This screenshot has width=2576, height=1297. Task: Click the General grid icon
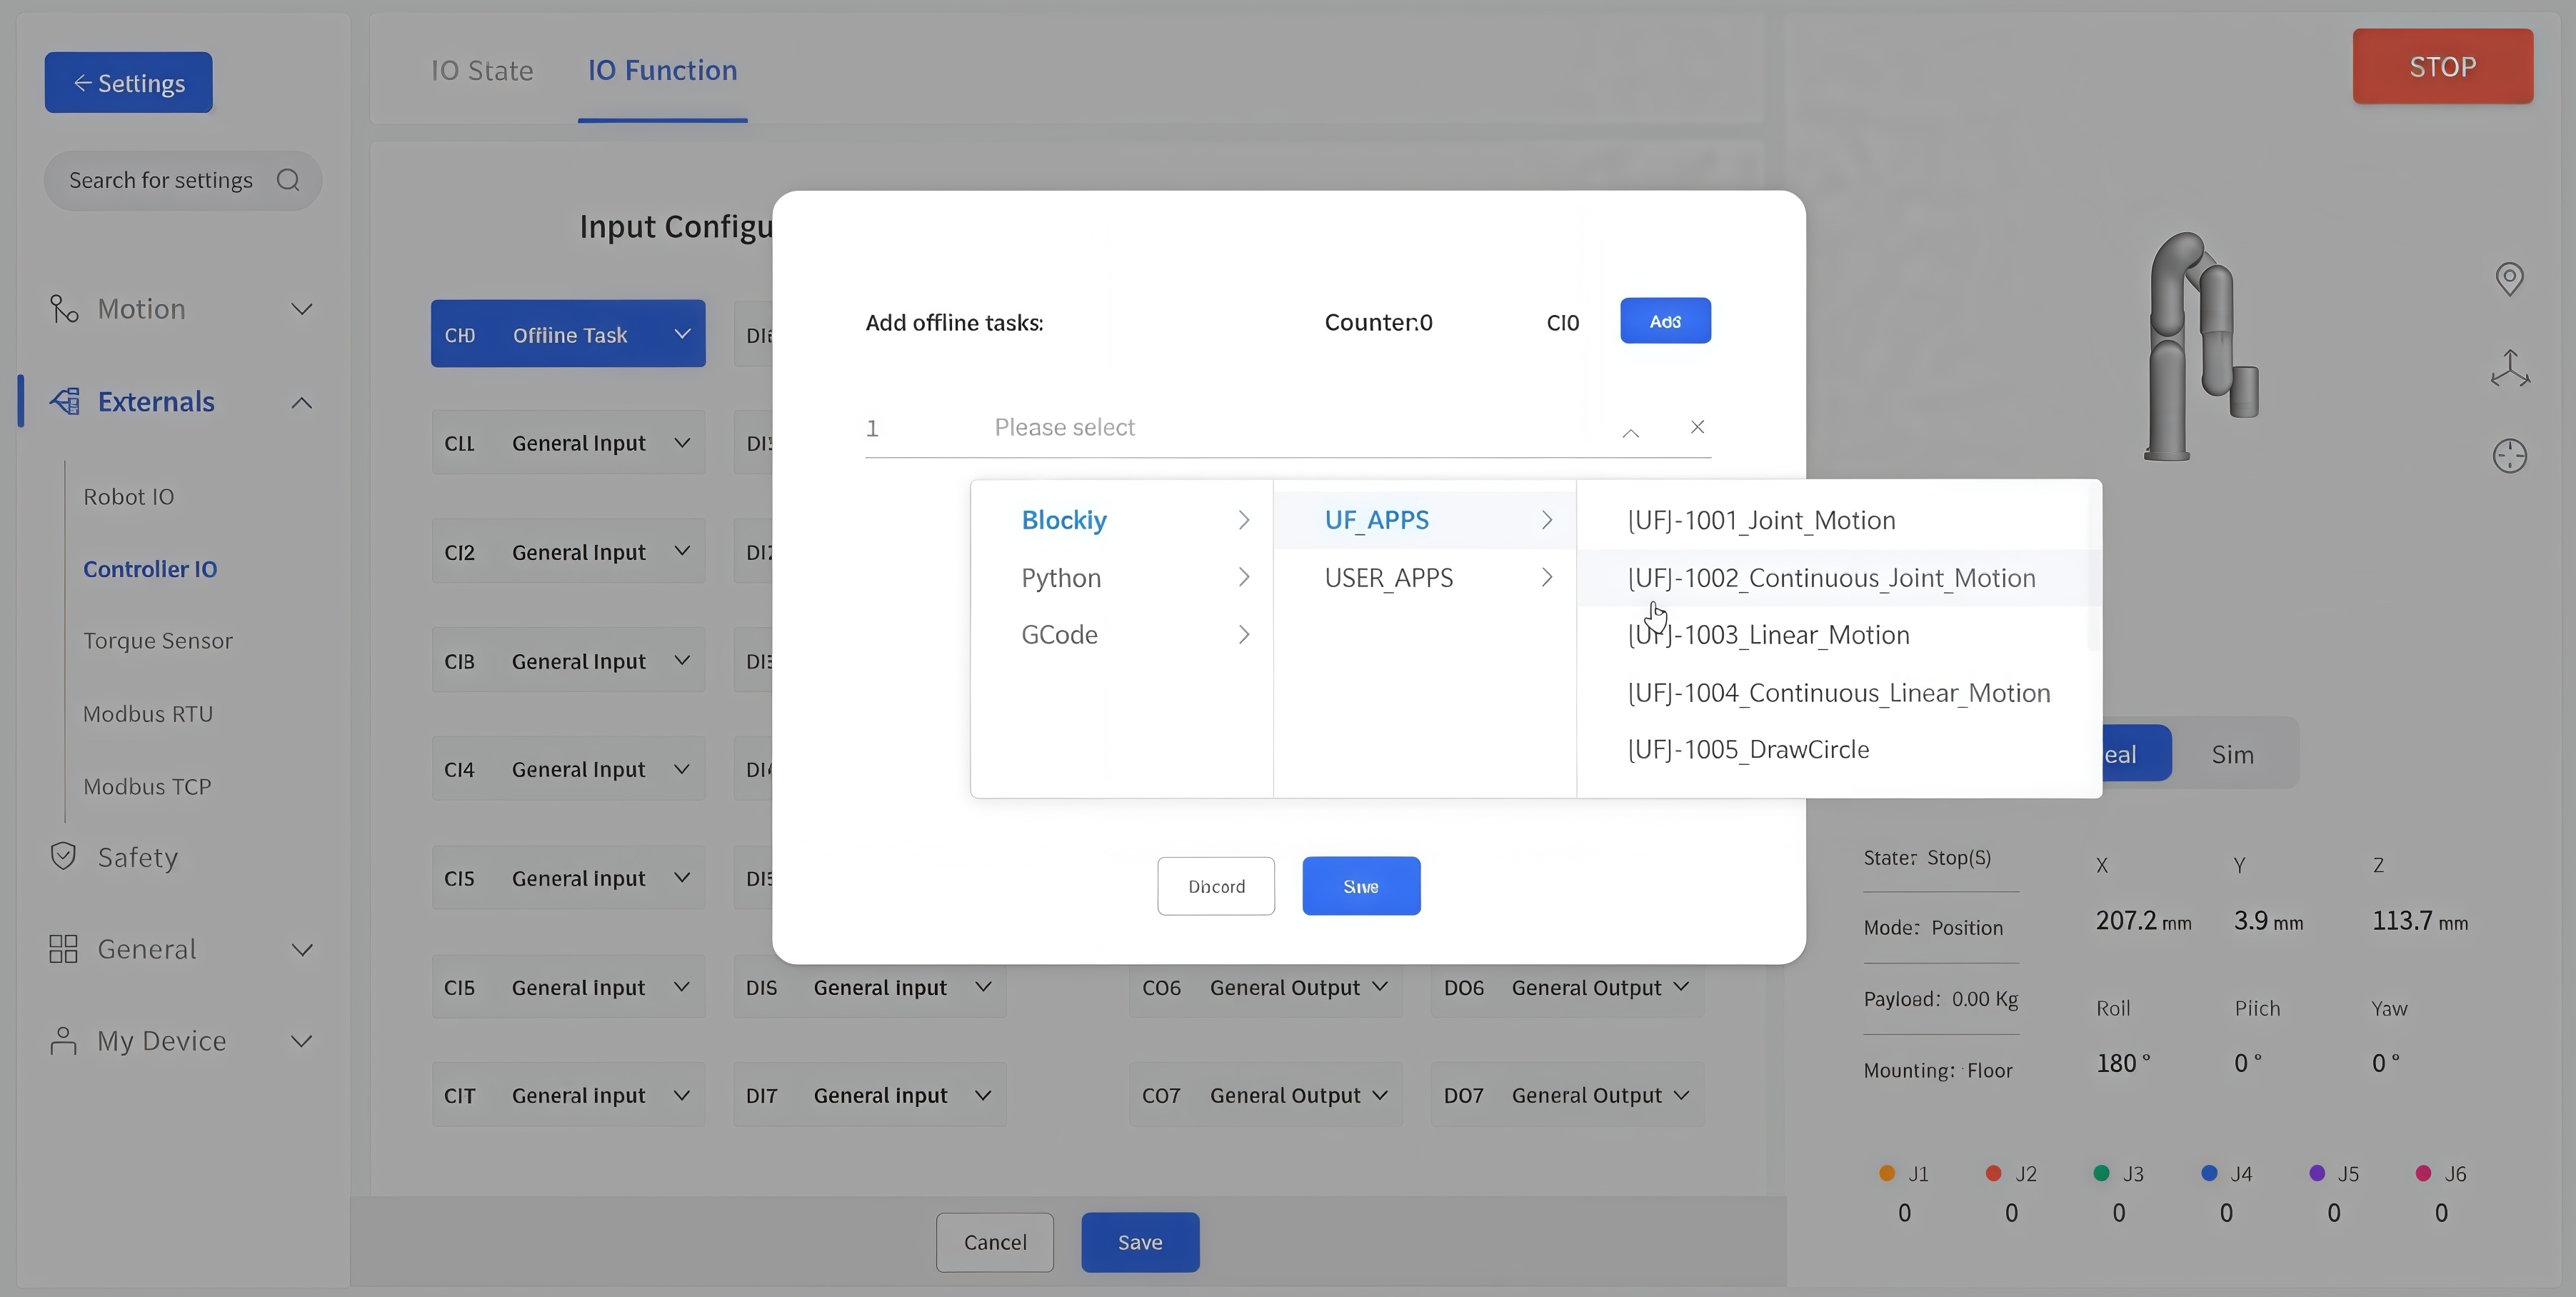coord(64,949)
